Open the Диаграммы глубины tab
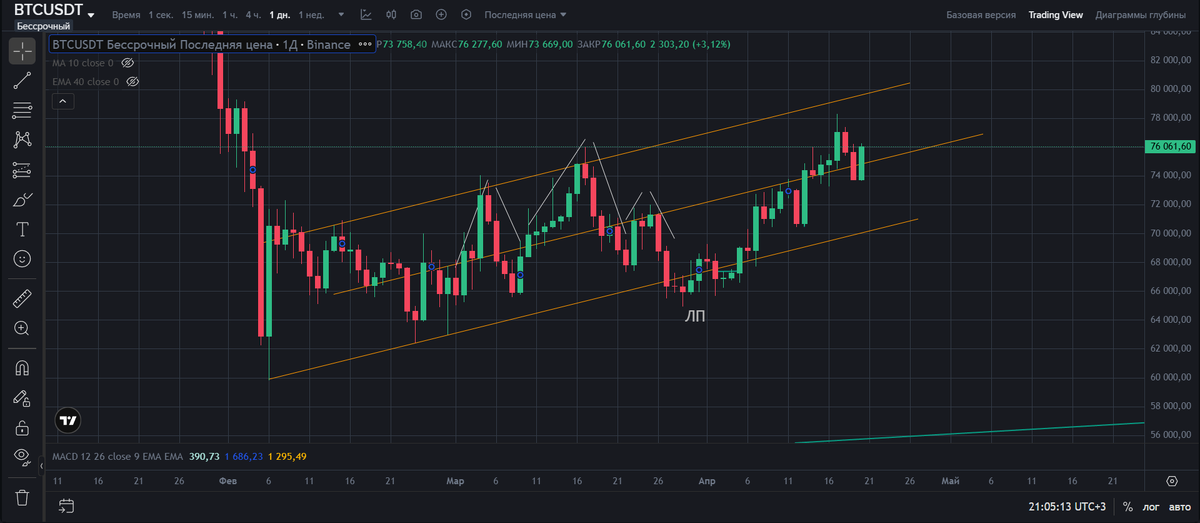 click(x=1140, y=16)
